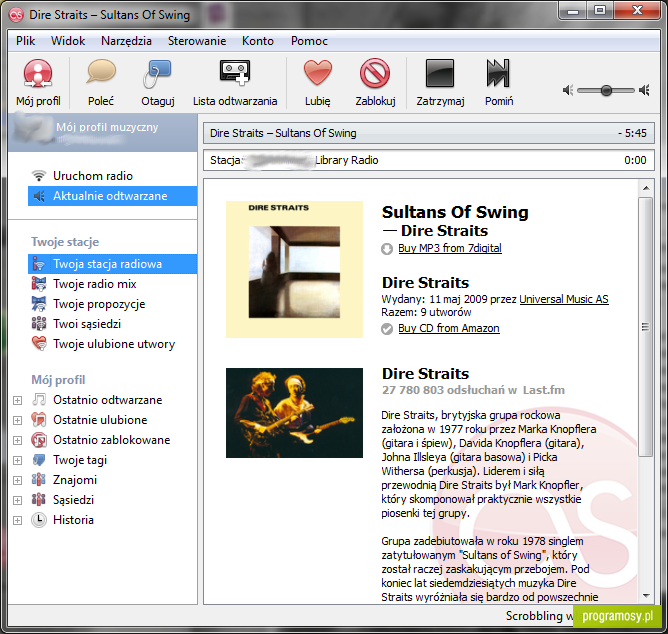This screenshot has height=634, width=668.
Task: Click the Dire Straits album cover thumbnail
Action: 294,269
